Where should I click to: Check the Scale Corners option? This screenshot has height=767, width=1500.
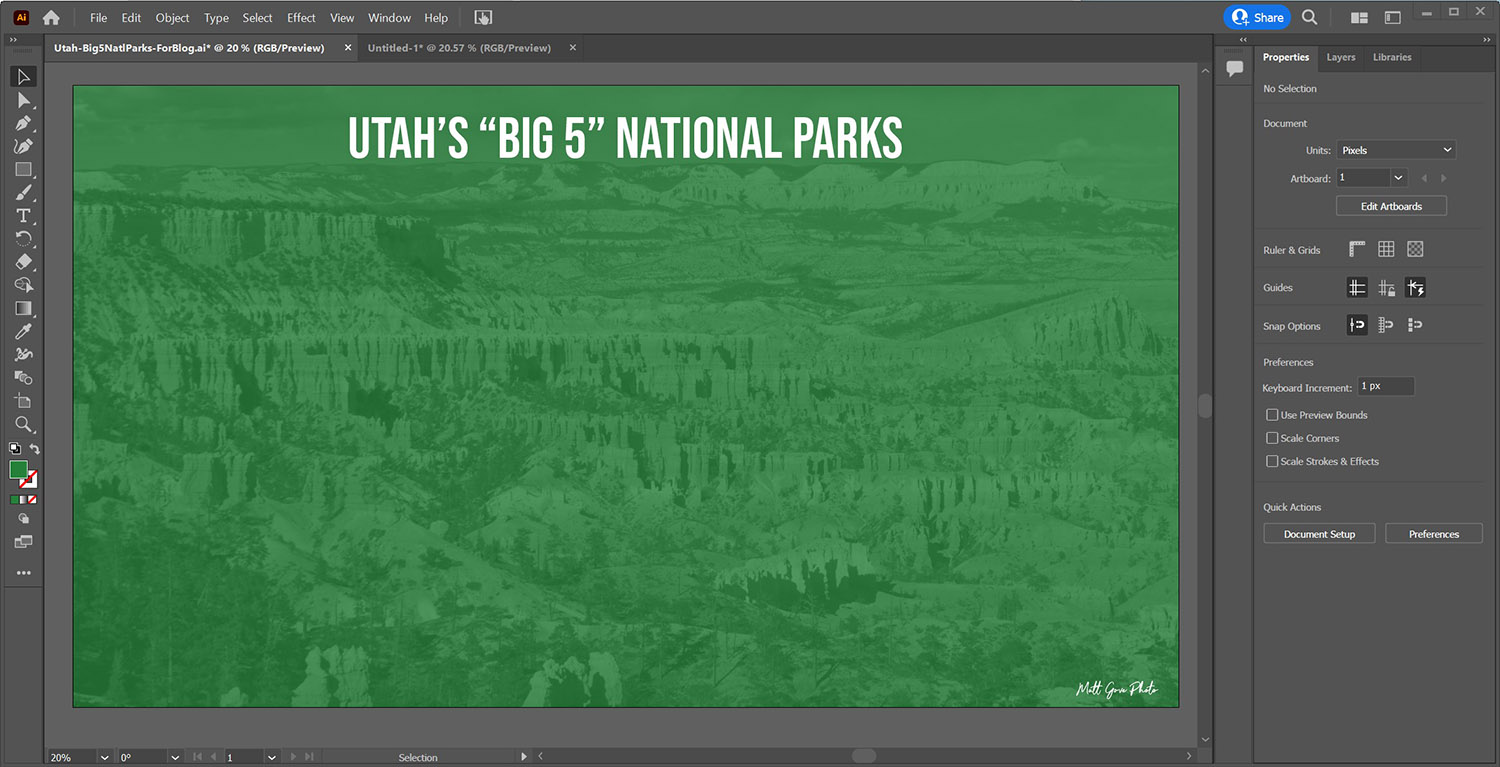click(x=1272, y=438)
